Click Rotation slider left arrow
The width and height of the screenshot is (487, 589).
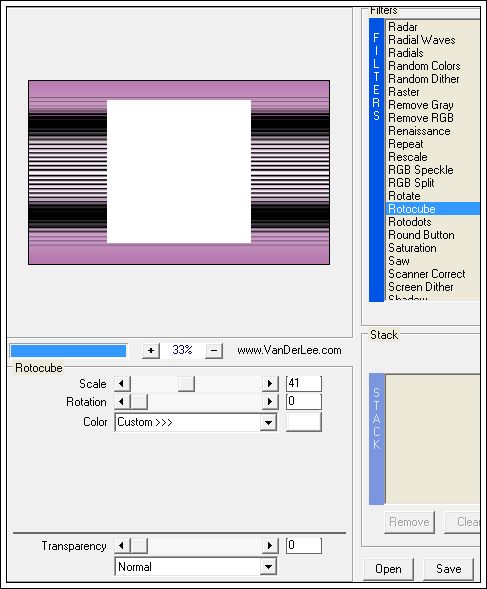(x=122, y=402)
